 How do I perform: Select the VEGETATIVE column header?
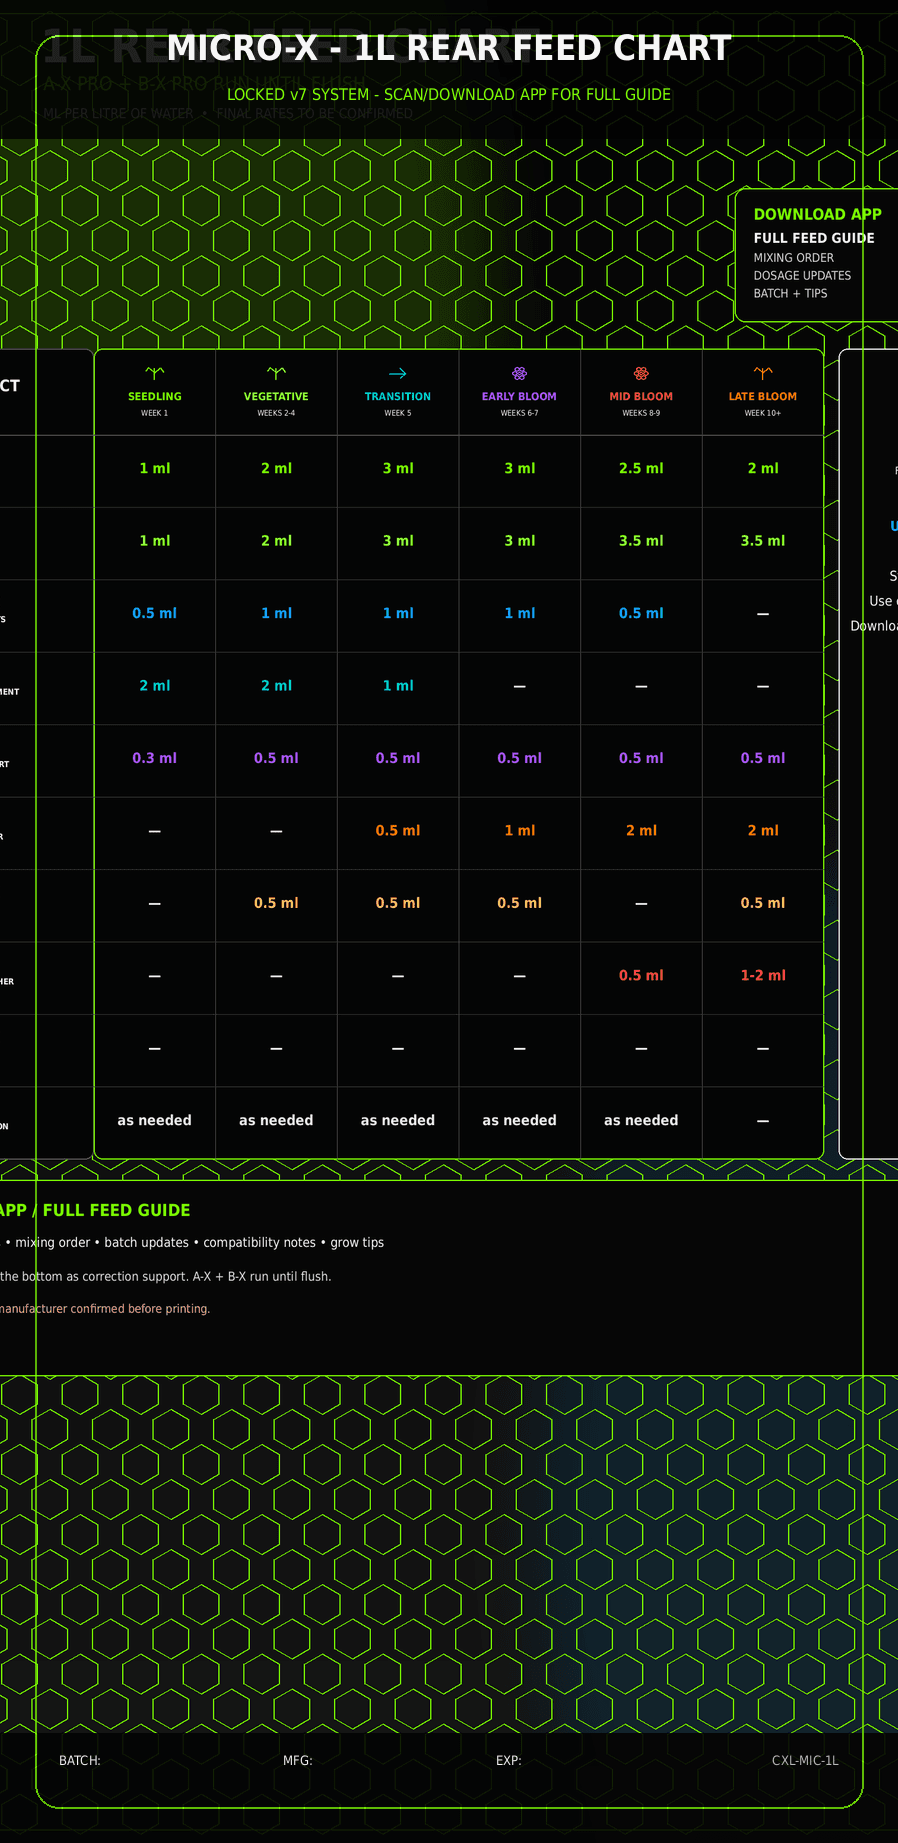pos(276,397)
